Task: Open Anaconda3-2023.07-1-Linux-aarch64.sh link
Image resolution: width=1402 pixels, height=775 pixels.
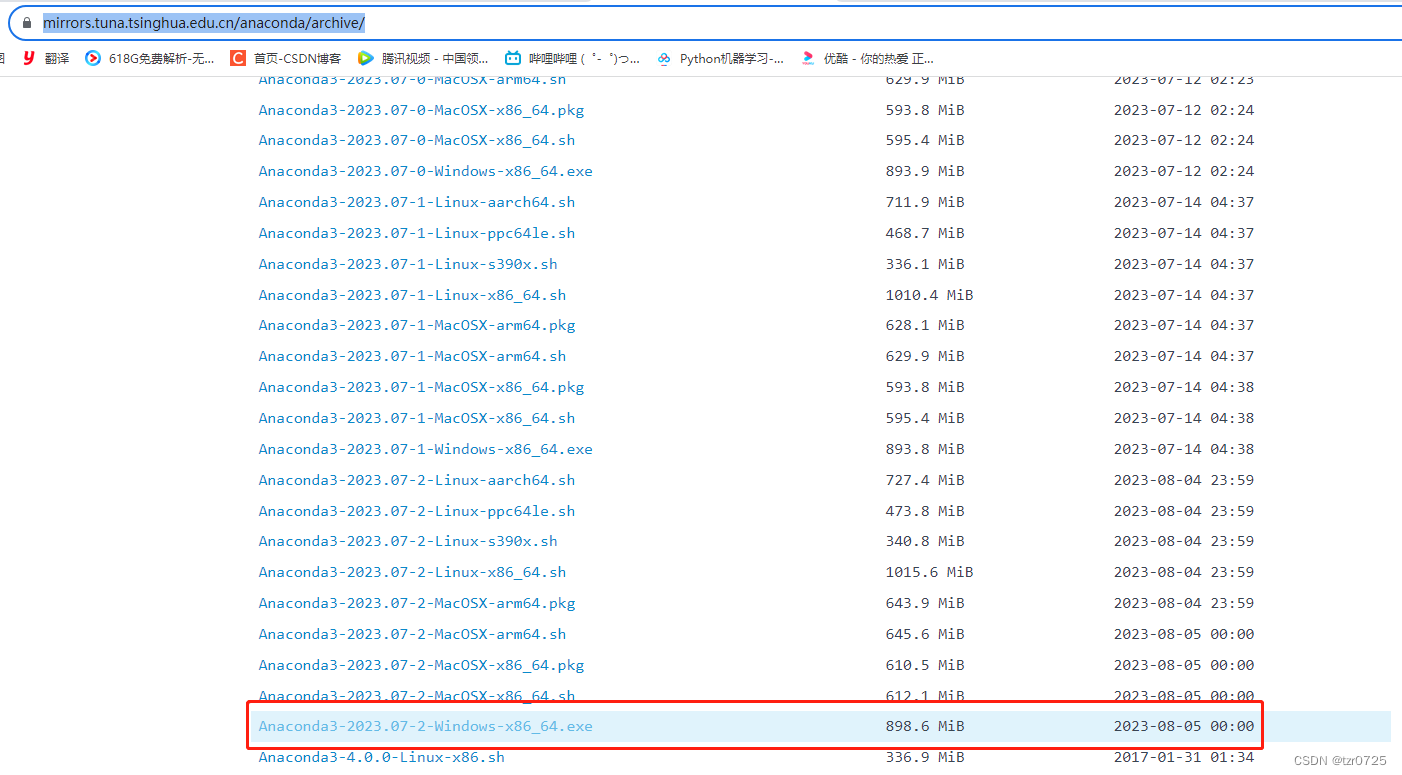Action: click(x=417, y=202)
